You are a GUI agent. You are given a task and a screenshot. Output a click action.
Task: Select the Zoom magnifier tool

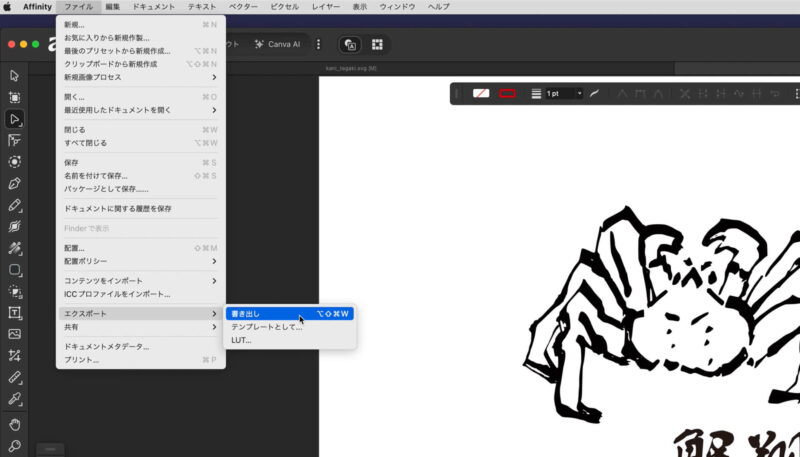pos(14,446)
